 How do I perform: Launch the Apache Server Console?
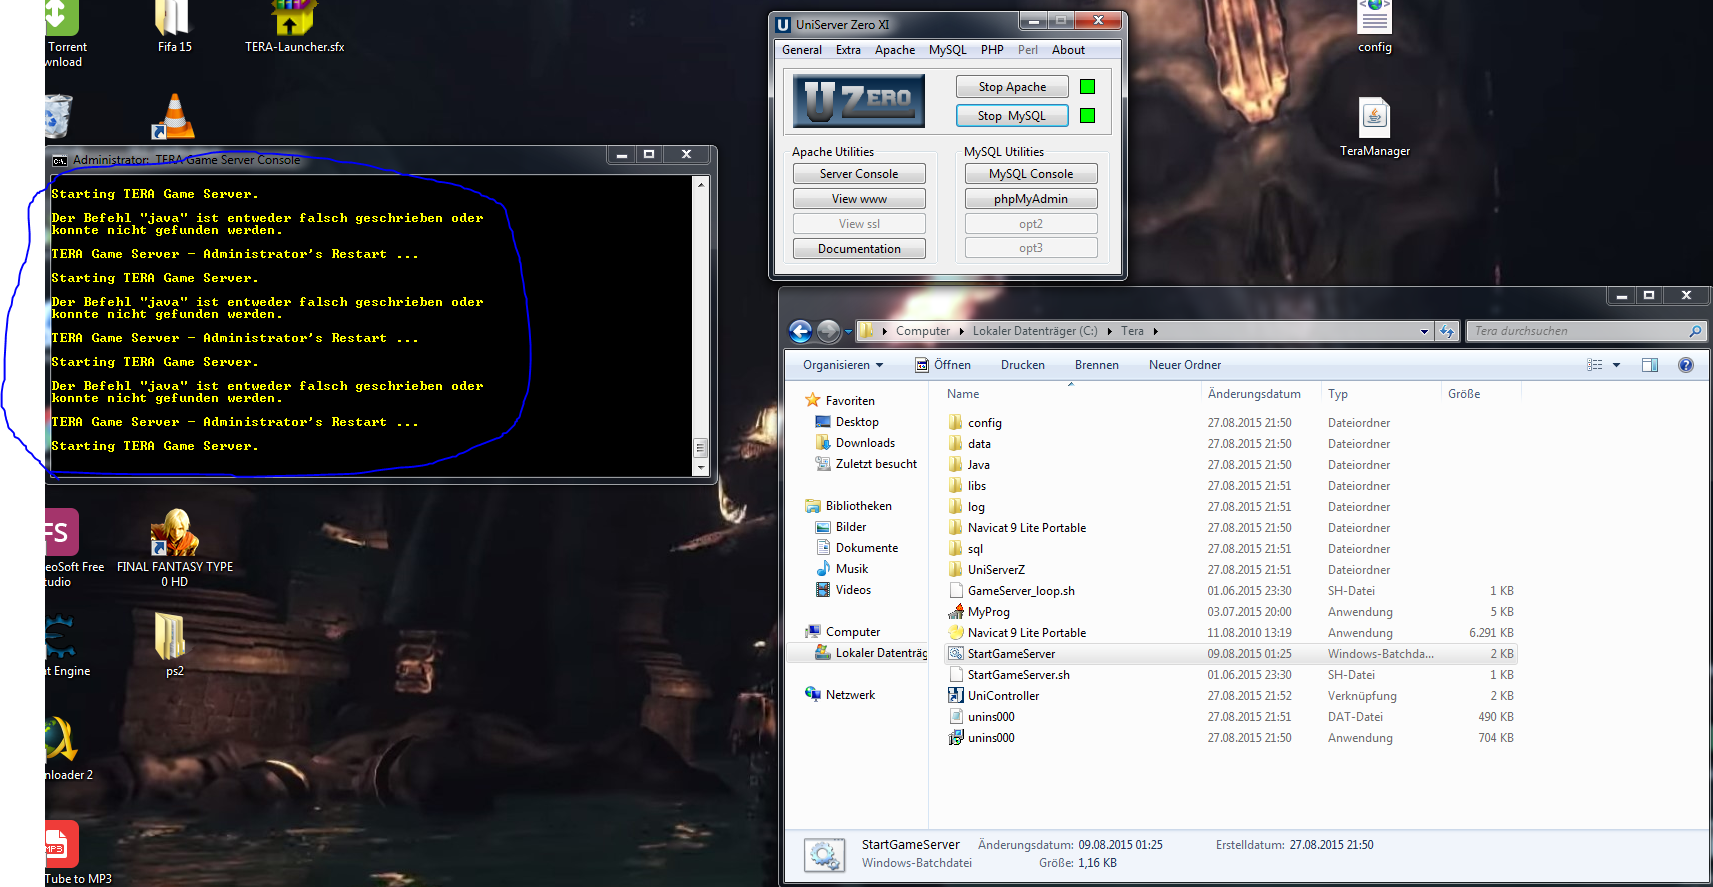pyautogui.click(x=859, y=174)
